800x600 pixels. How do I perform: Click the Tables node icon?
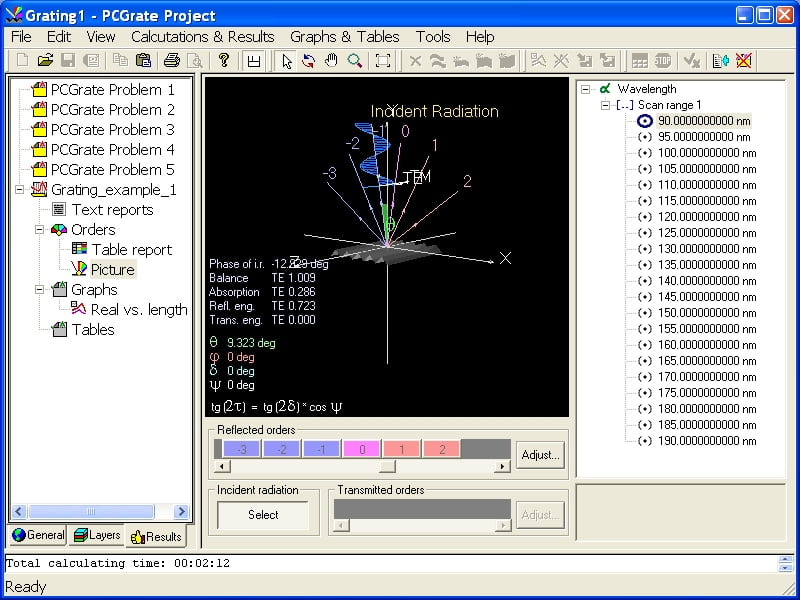pyautogui.click(x=59, y=329)
